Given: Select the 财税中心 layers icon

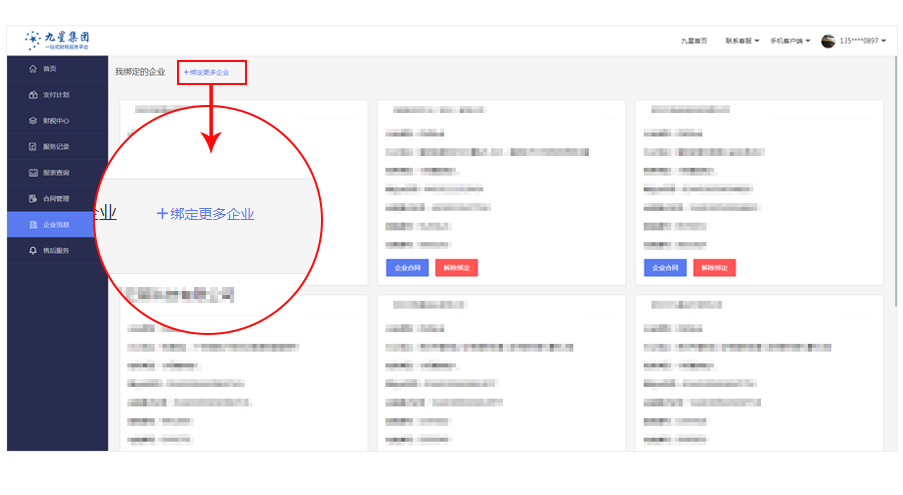Looking at the screenshot, I should (33, 121).
